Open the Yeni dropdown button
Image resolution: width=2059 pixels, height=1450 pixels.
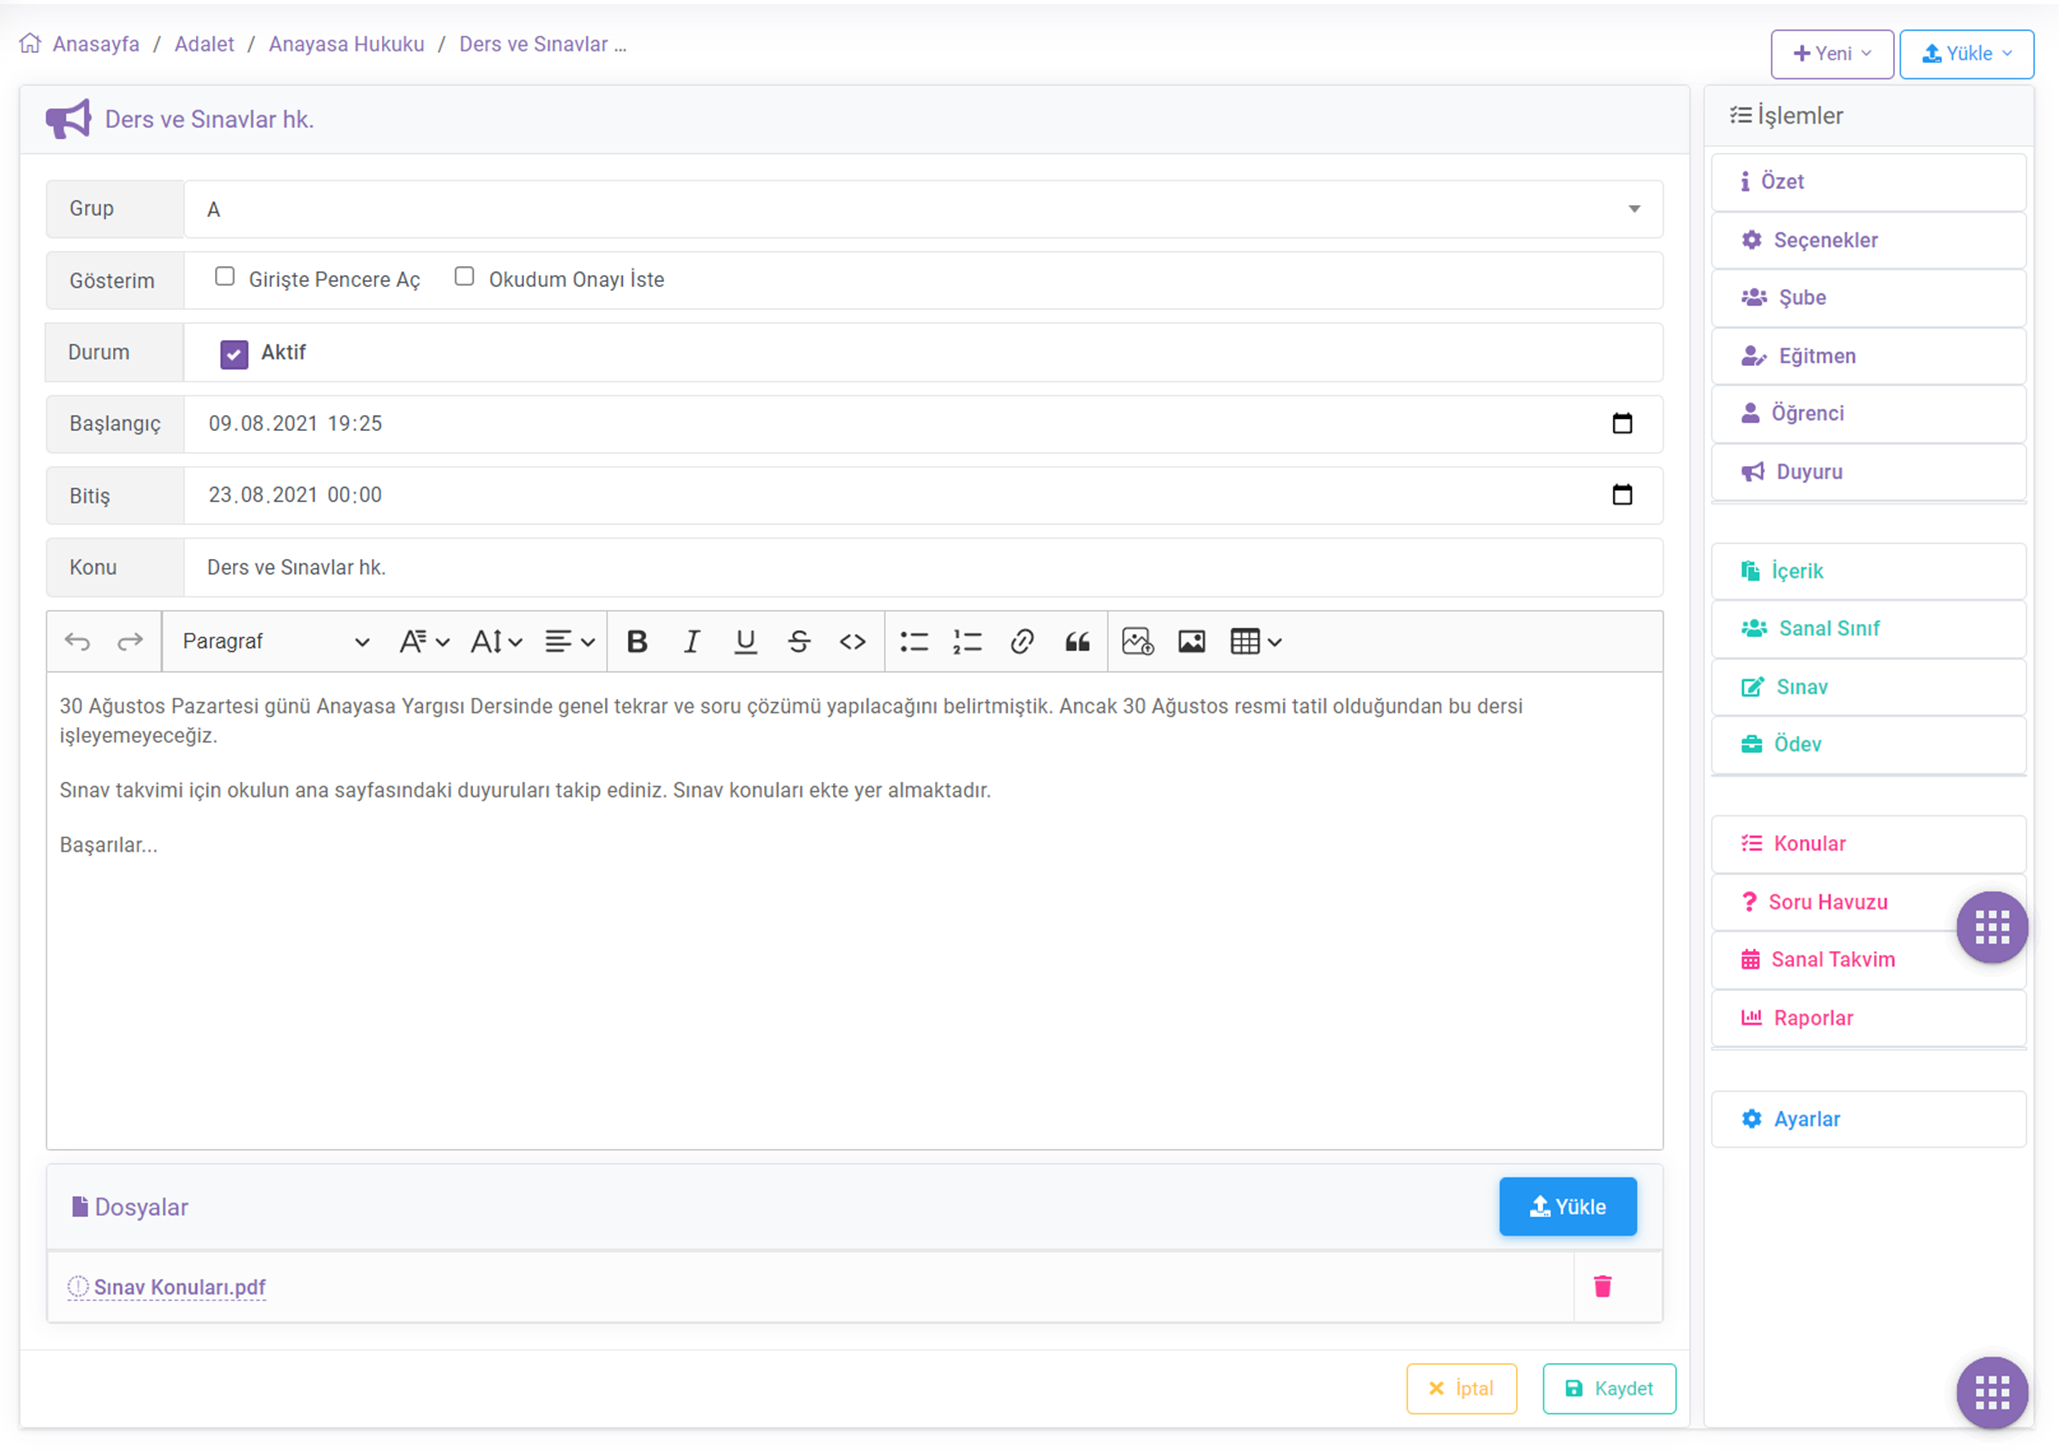click(x=1831, y=54)
